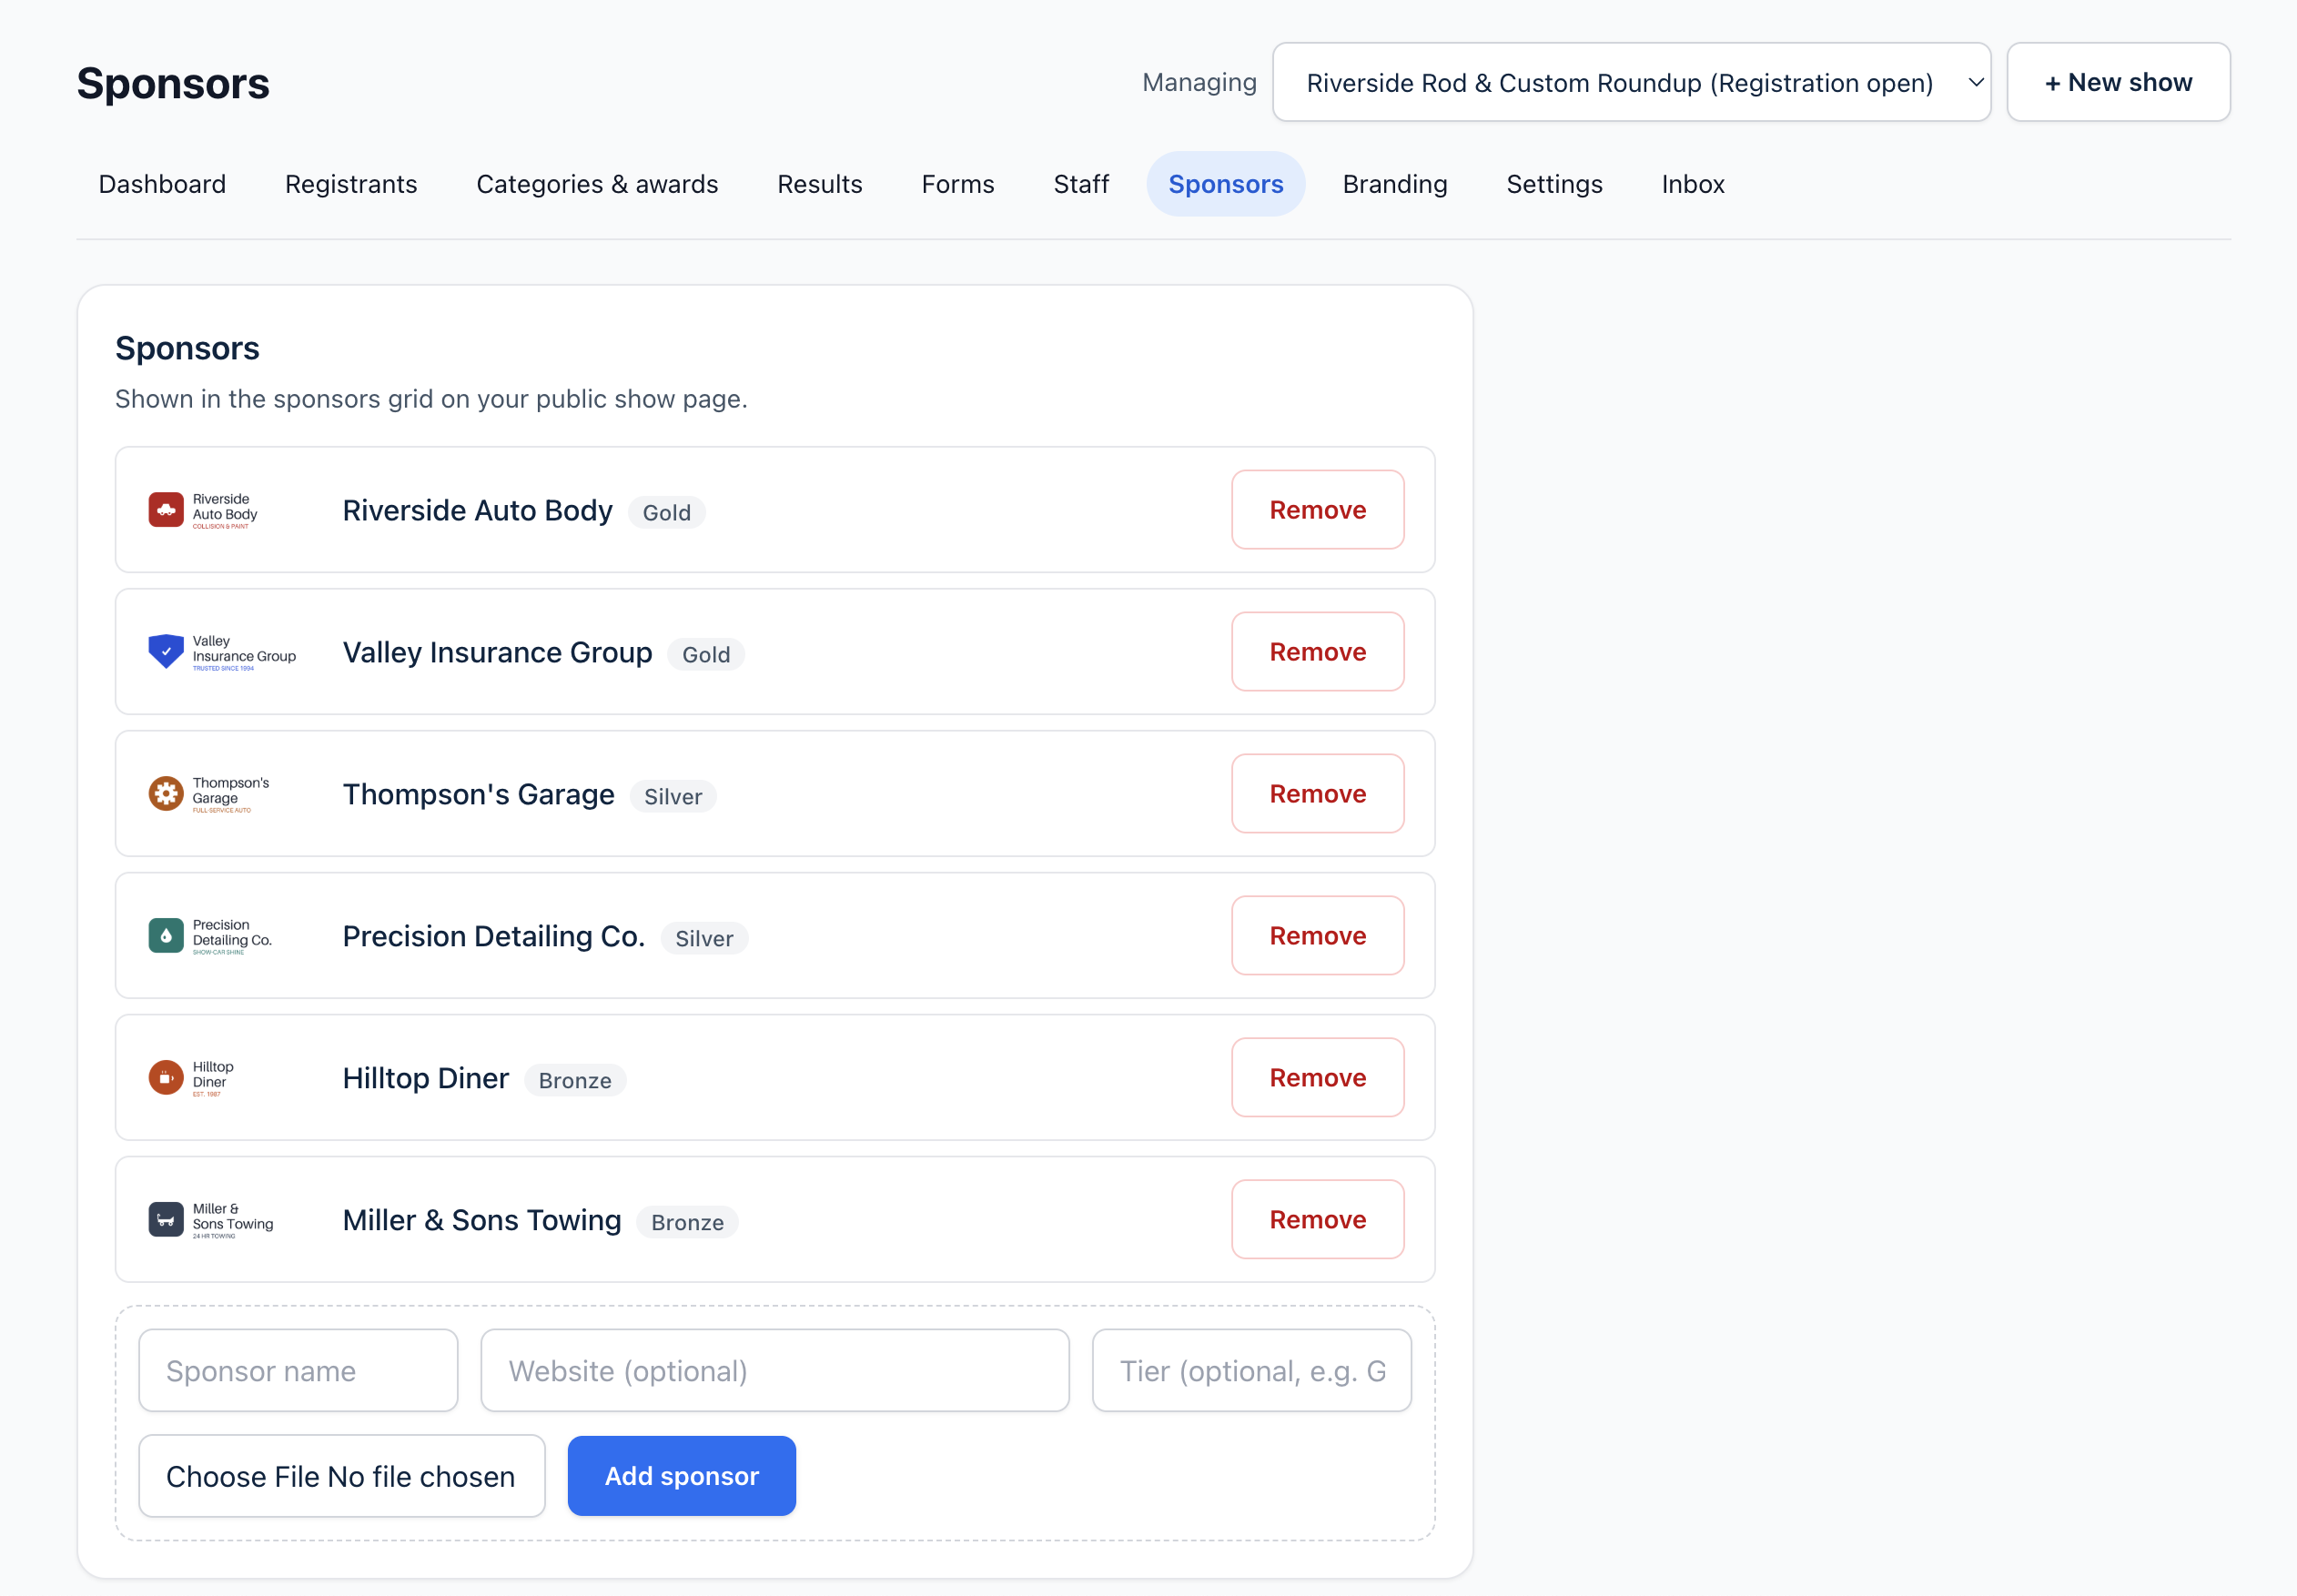Viewport: 2297px width, 1596px height.
Task: Remove Precision Detailing Co. sponsor
Action: [x=1317, y=936]
